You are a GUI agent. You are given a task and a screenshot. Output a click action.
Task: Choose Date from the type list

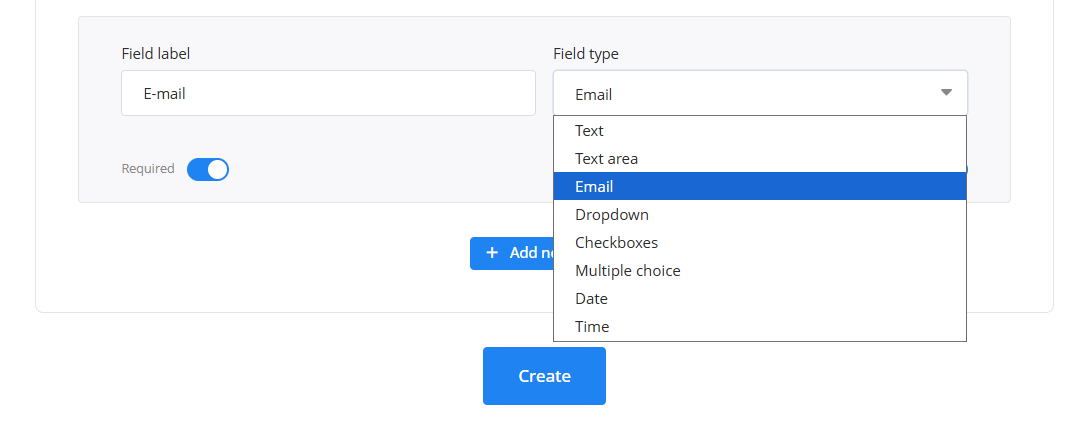click(760, 299)
